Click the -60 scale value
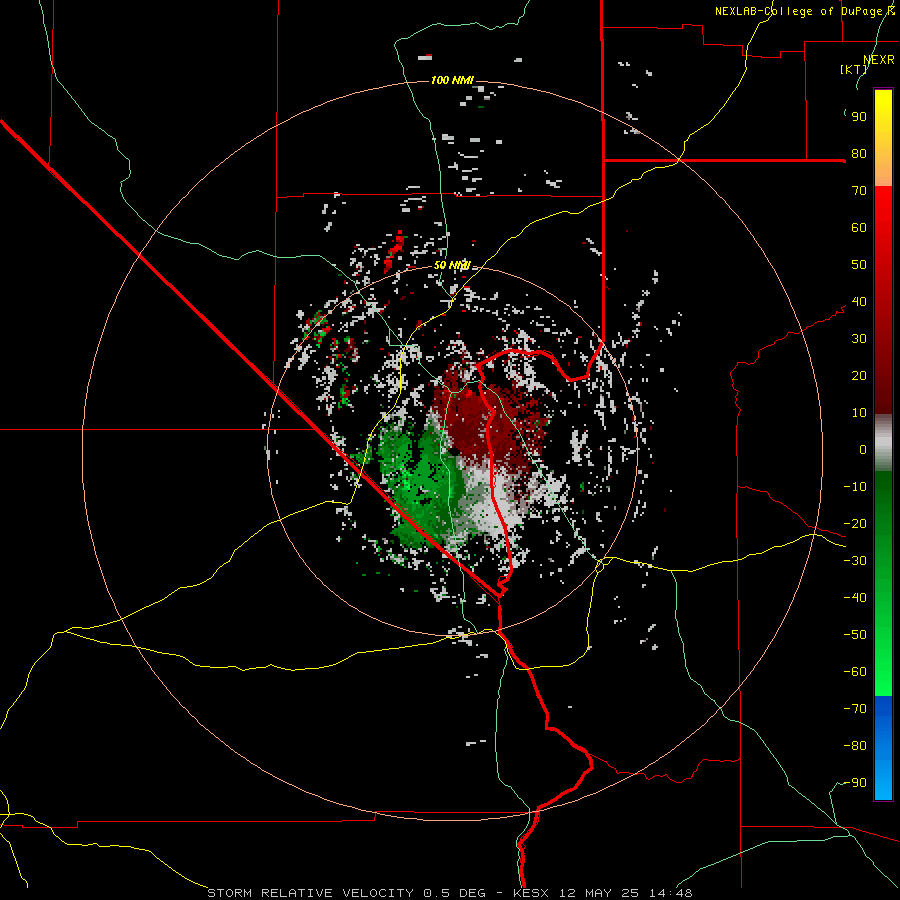Screen dimensions: 900x900 point(855,672)
